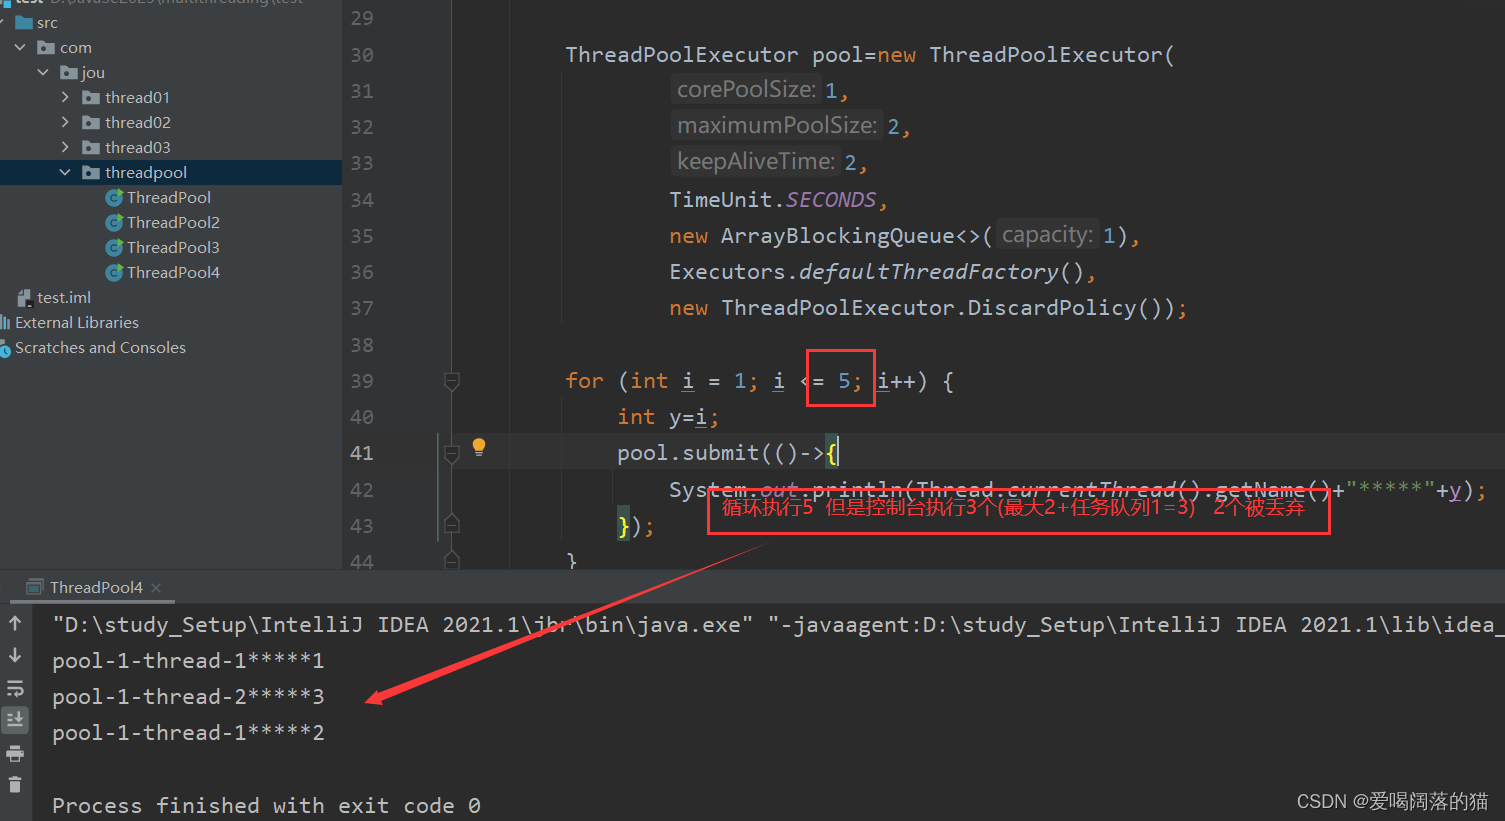
Task: Select ThreadPool3 in the project tree
Action: (173, 247)
